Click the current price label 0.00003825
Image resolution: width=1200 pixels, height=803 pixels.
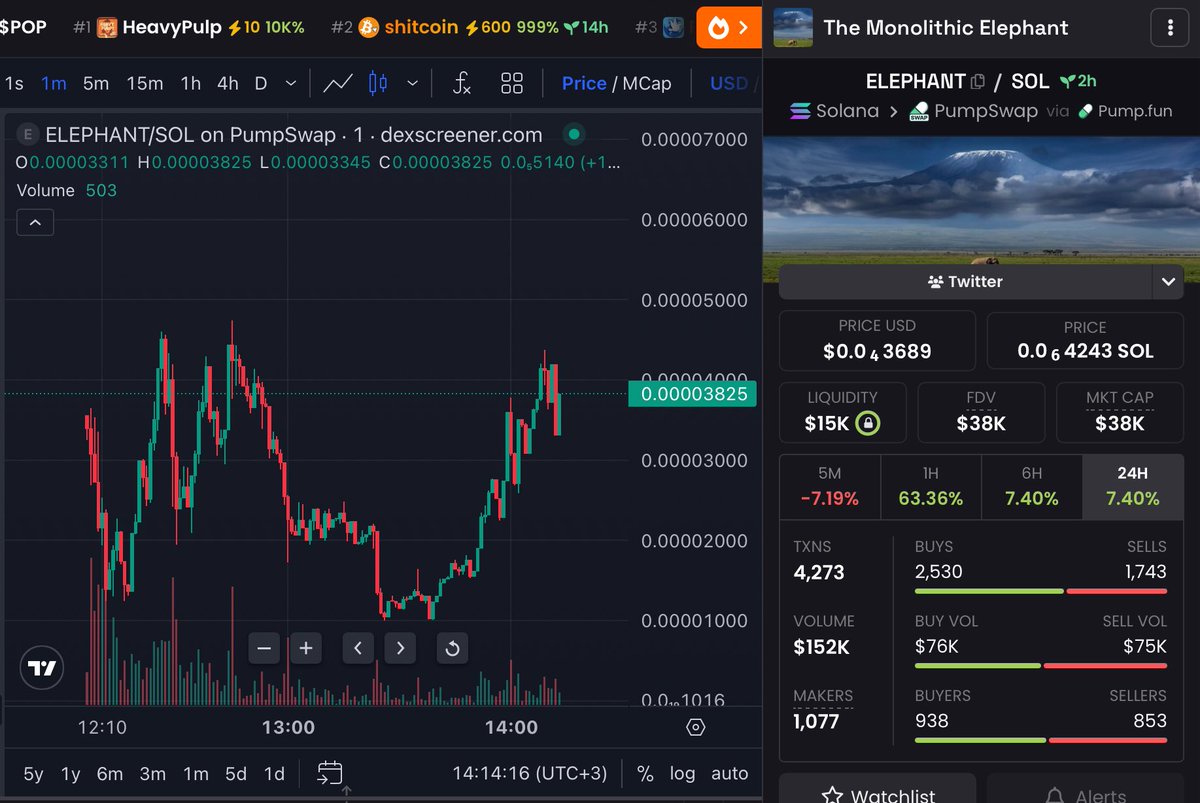[693, 394]
